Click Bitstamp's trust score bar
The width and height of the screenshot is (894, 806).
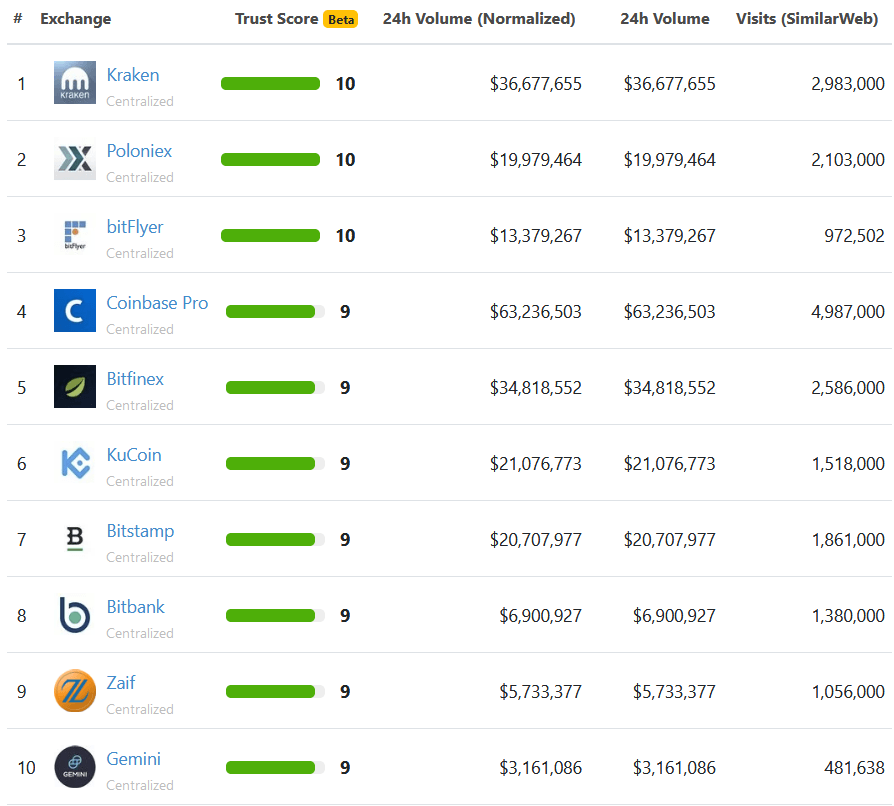click(275, 539)
